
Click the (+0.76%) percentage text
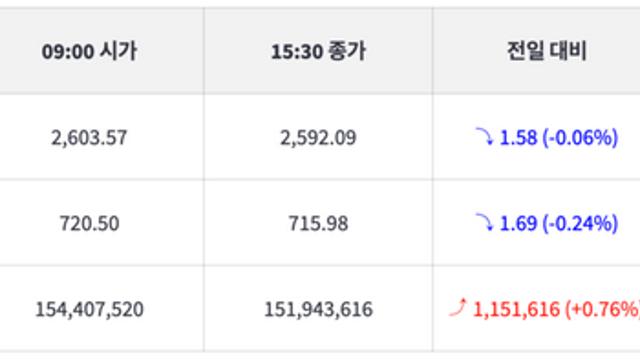pos(602,309)
